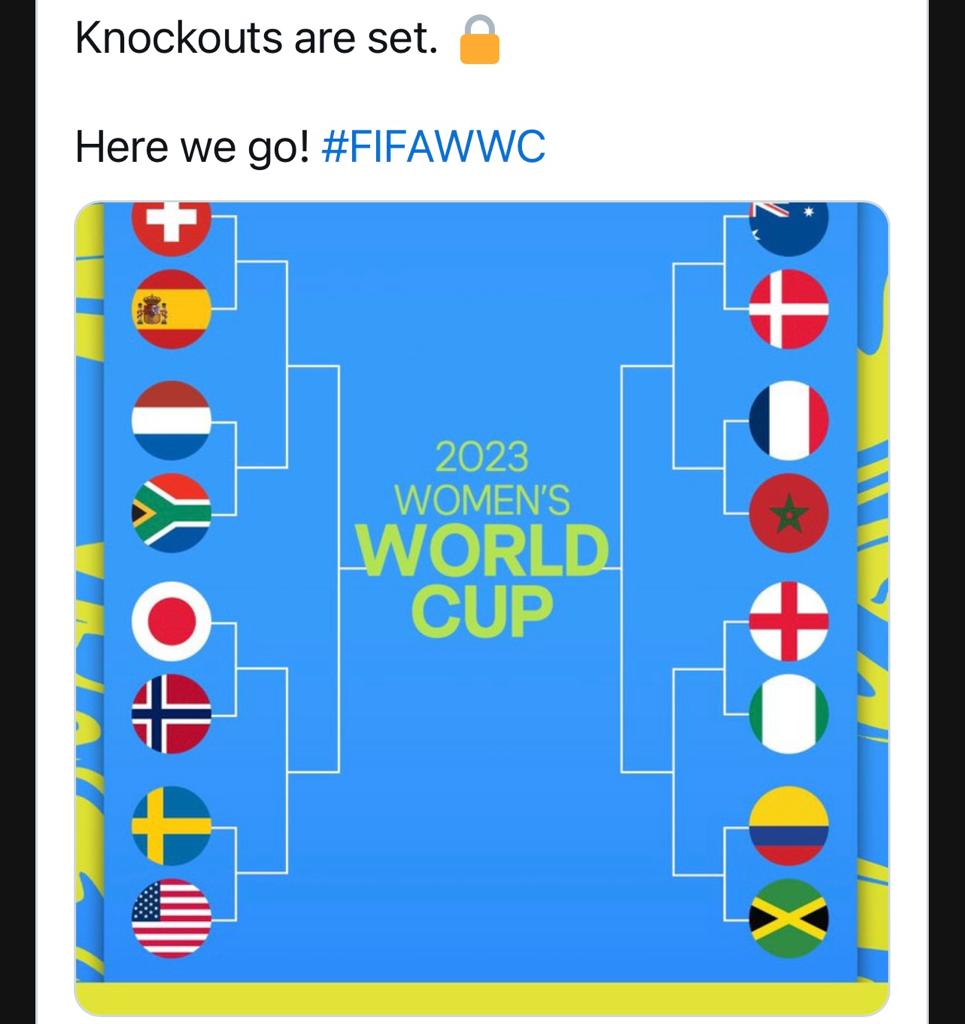Click the France flag icon
965x1024 pixels.
point(789,420)
